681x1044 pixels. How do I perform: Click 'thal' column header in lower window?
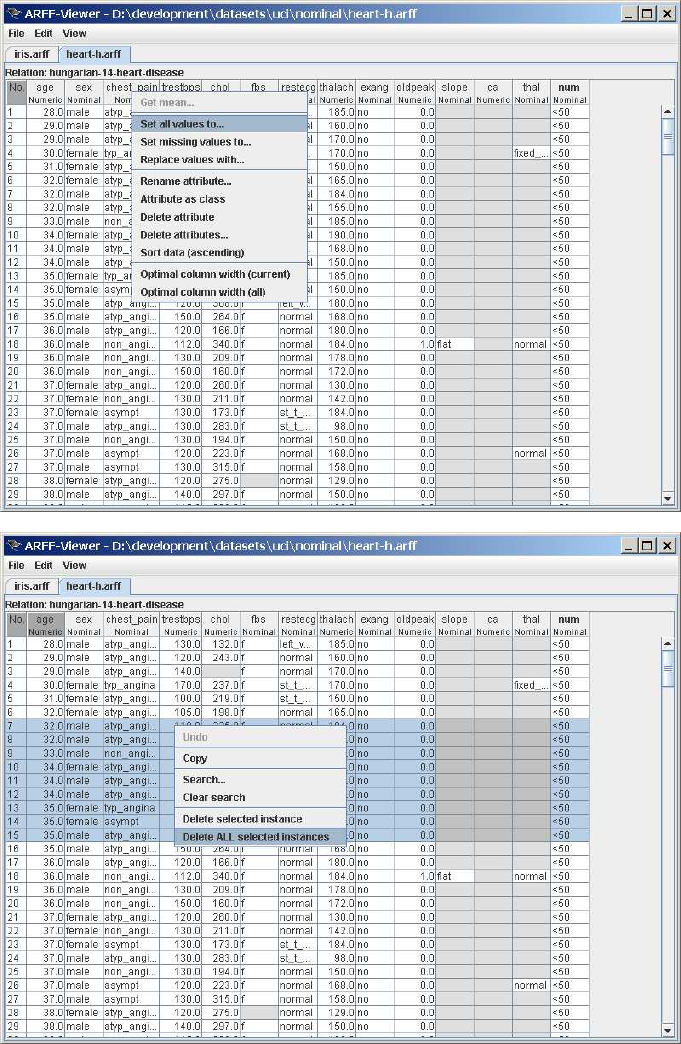[x=531, y=625]
